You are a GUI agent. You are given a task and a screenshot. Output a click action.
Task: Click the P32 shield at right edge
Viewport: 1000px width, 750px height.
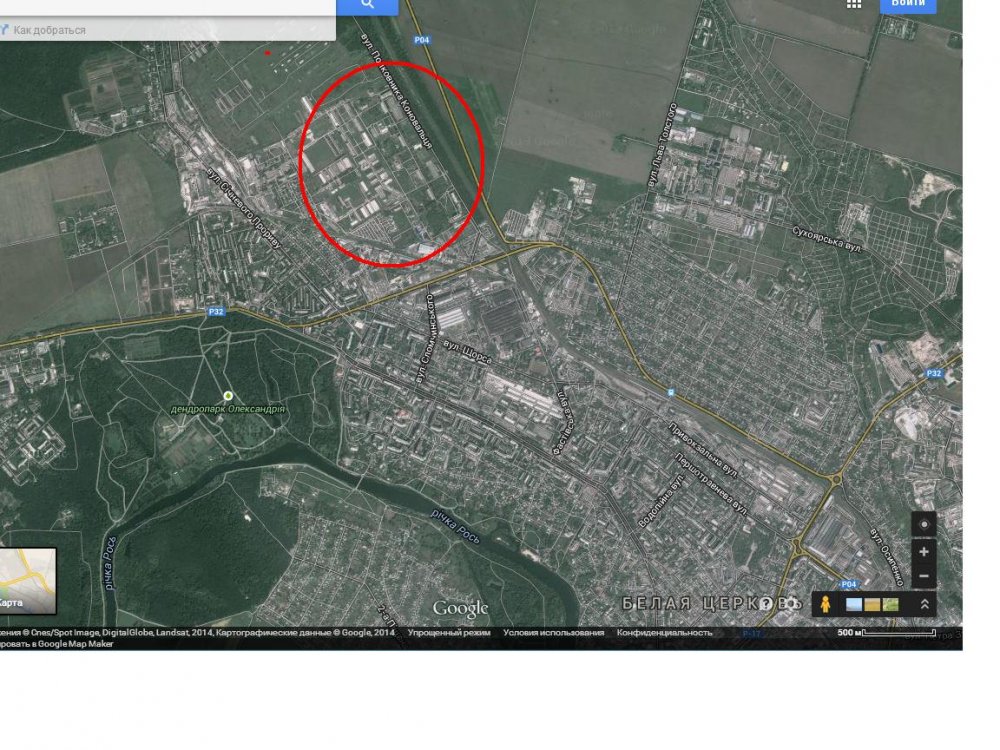[934, 374]
